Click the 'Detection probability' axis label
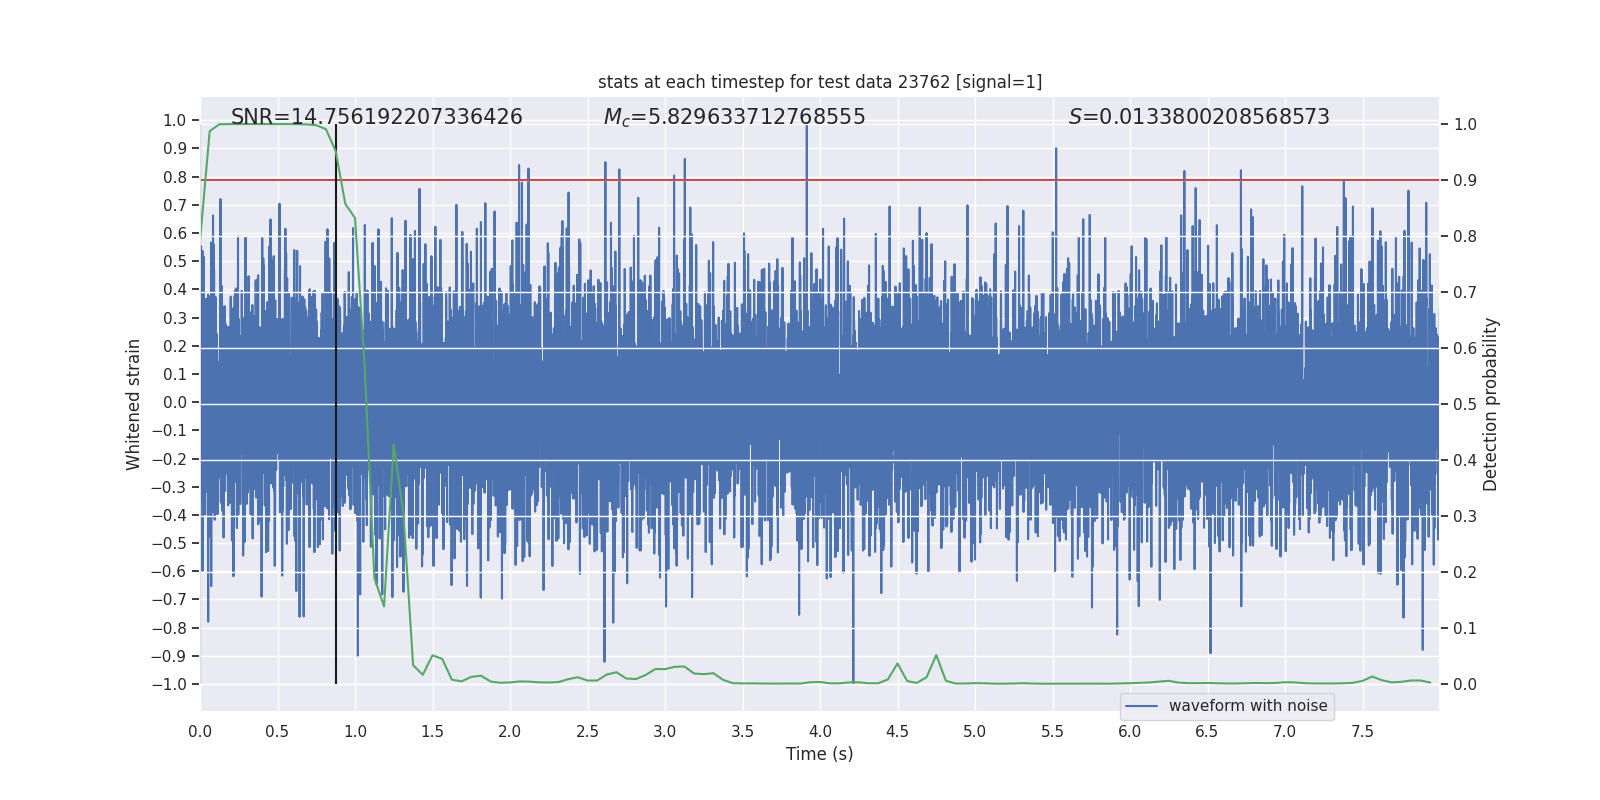This screenshot has height=800, width=1600. click(x=1491, y=404)
